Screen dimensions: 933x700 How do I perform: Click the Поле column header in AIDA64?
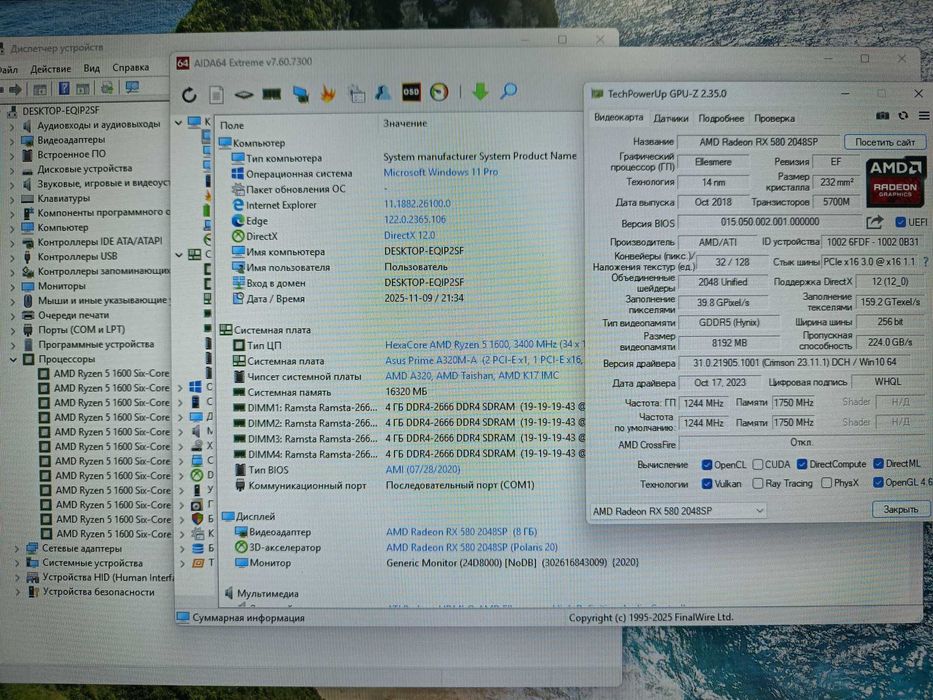232,126
